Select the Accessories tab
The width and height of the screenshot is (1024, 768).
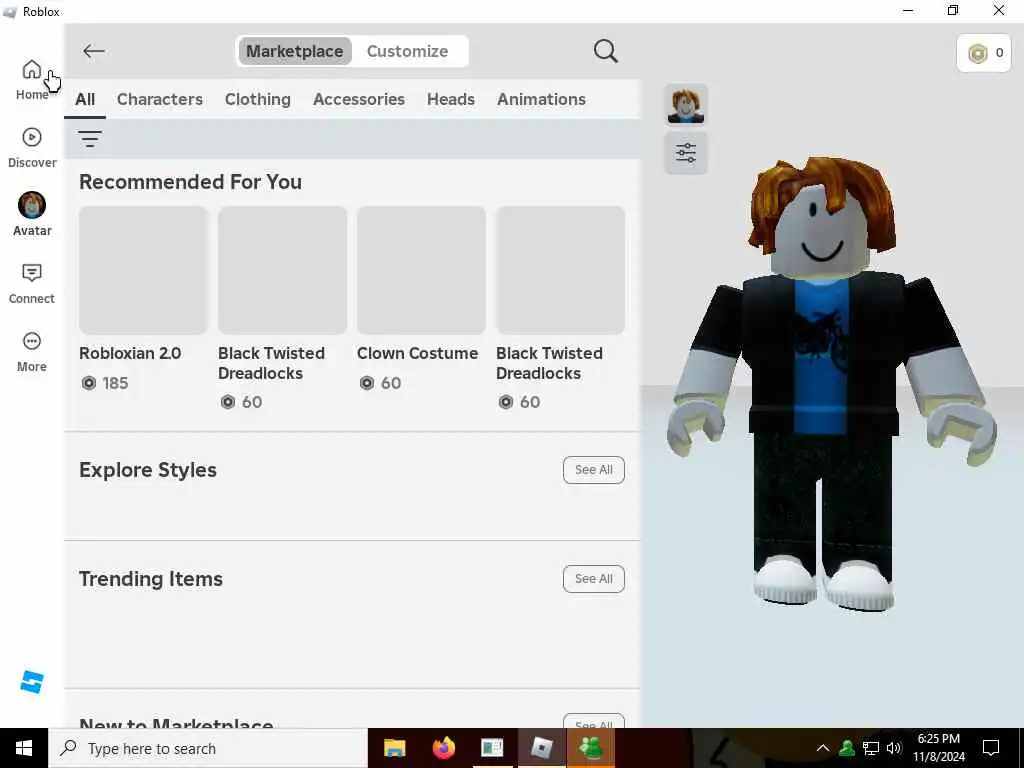(x=359, y=99)
